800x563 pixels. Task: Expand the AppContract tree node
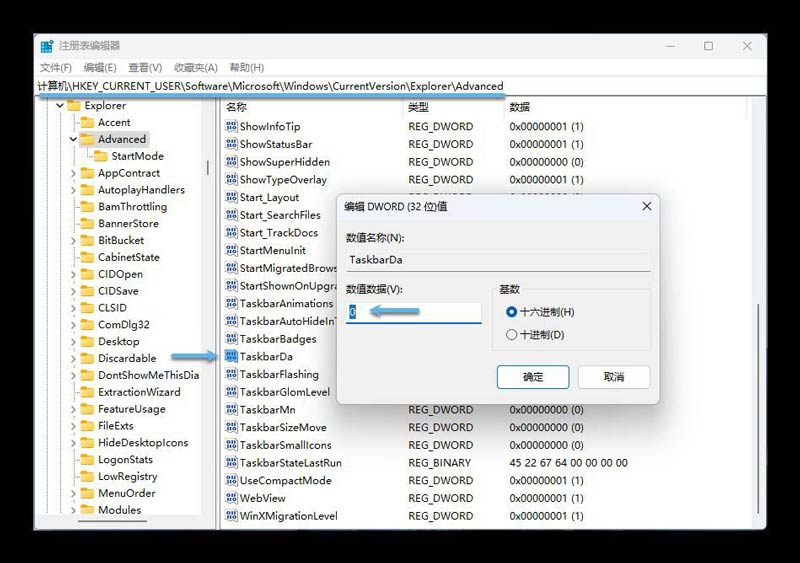tap(73, 173)
